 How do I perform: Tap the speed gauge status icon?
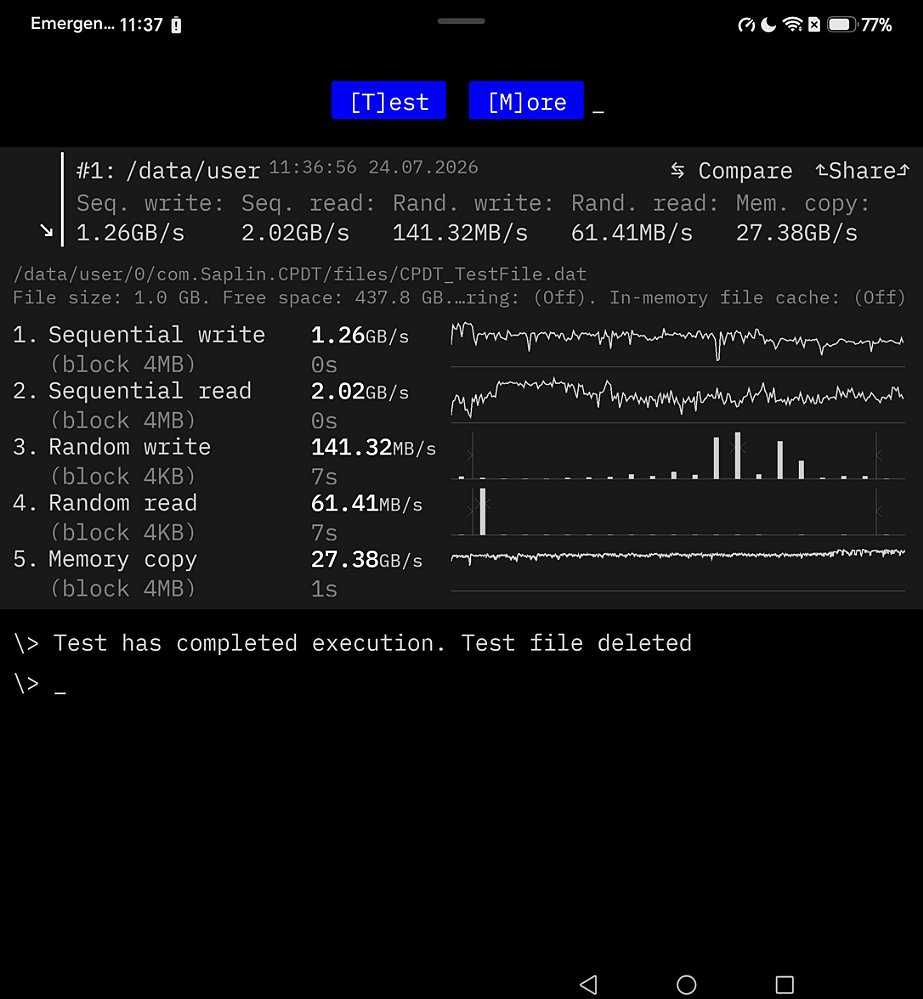click(x=746, y=25)
